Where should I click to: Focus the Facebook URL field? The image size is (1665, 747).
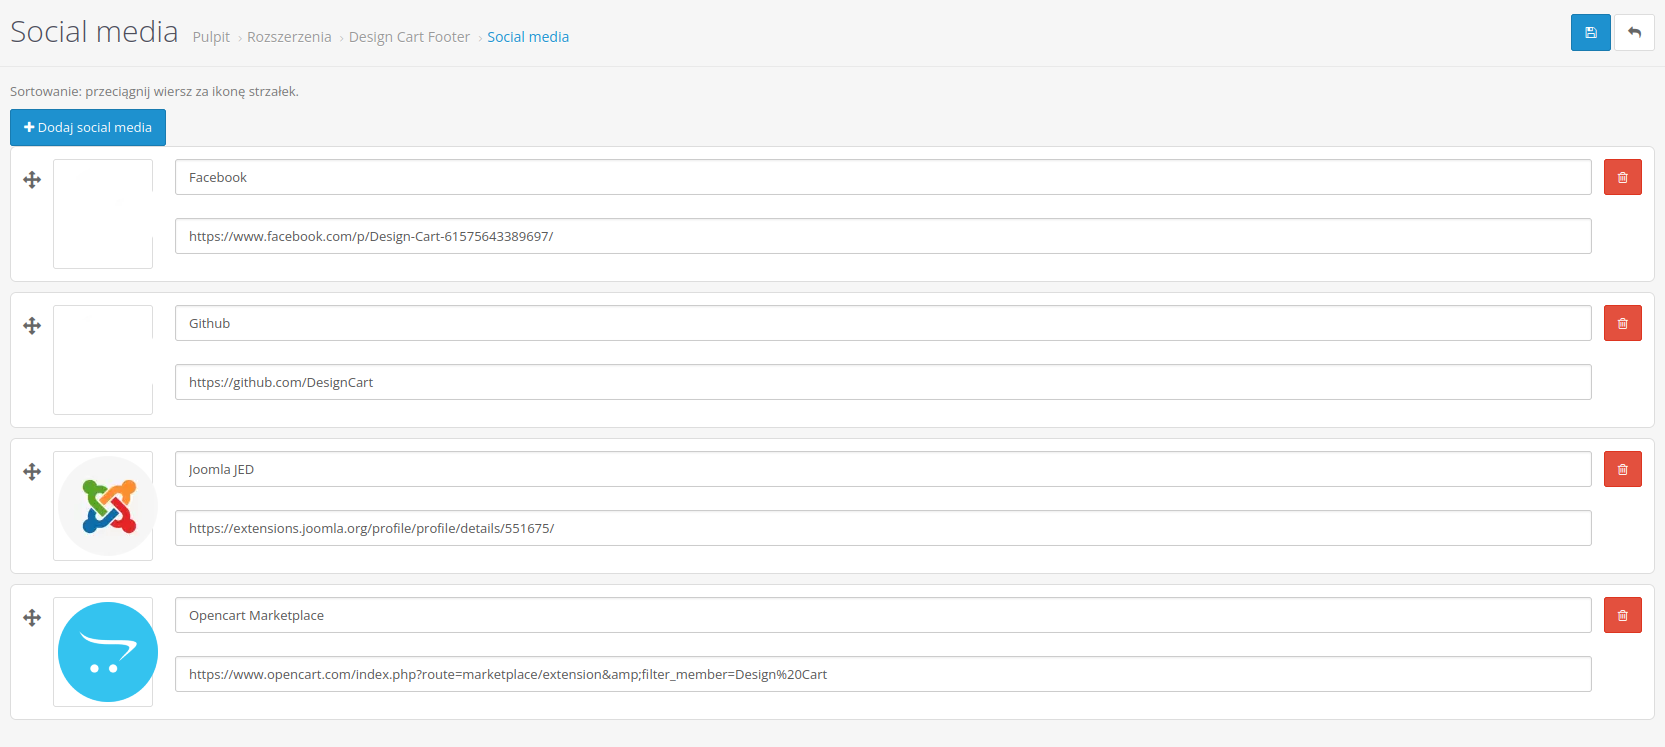point(883,236)
